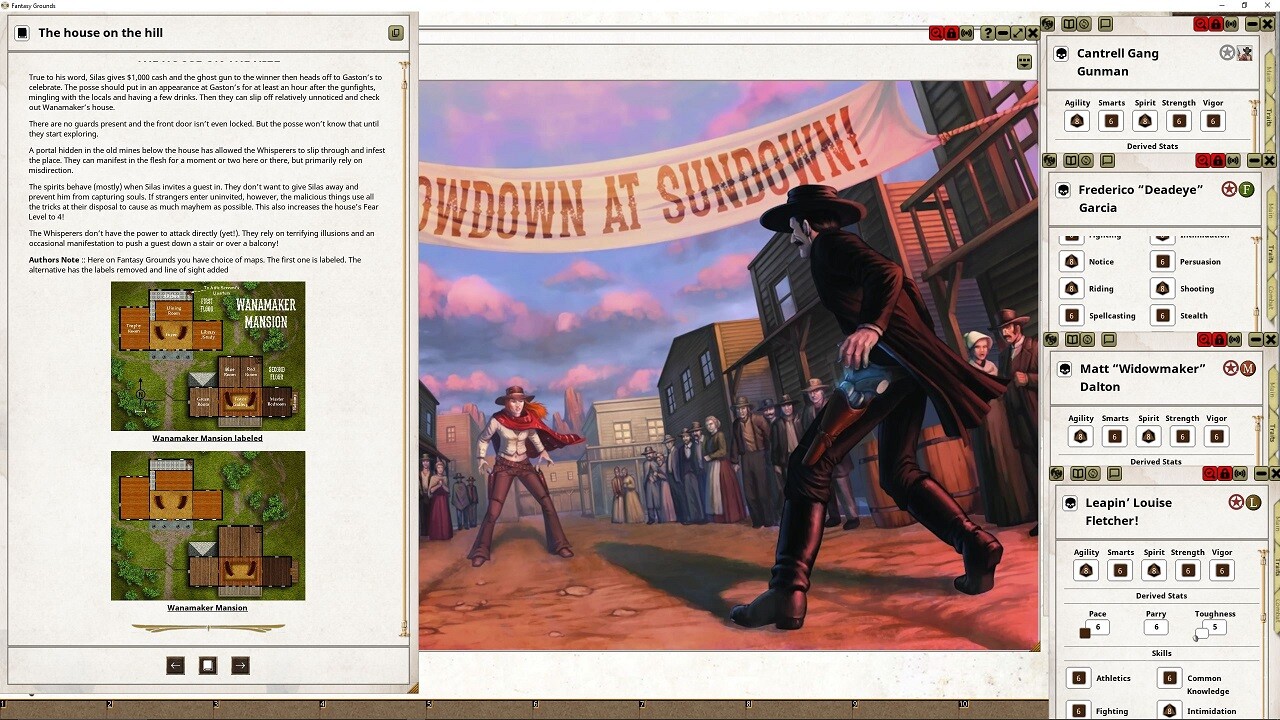The image size is (1280, 720).
Task: Open the notes icon on Leapin' Louise sheet
Action: coord(1114,474)
